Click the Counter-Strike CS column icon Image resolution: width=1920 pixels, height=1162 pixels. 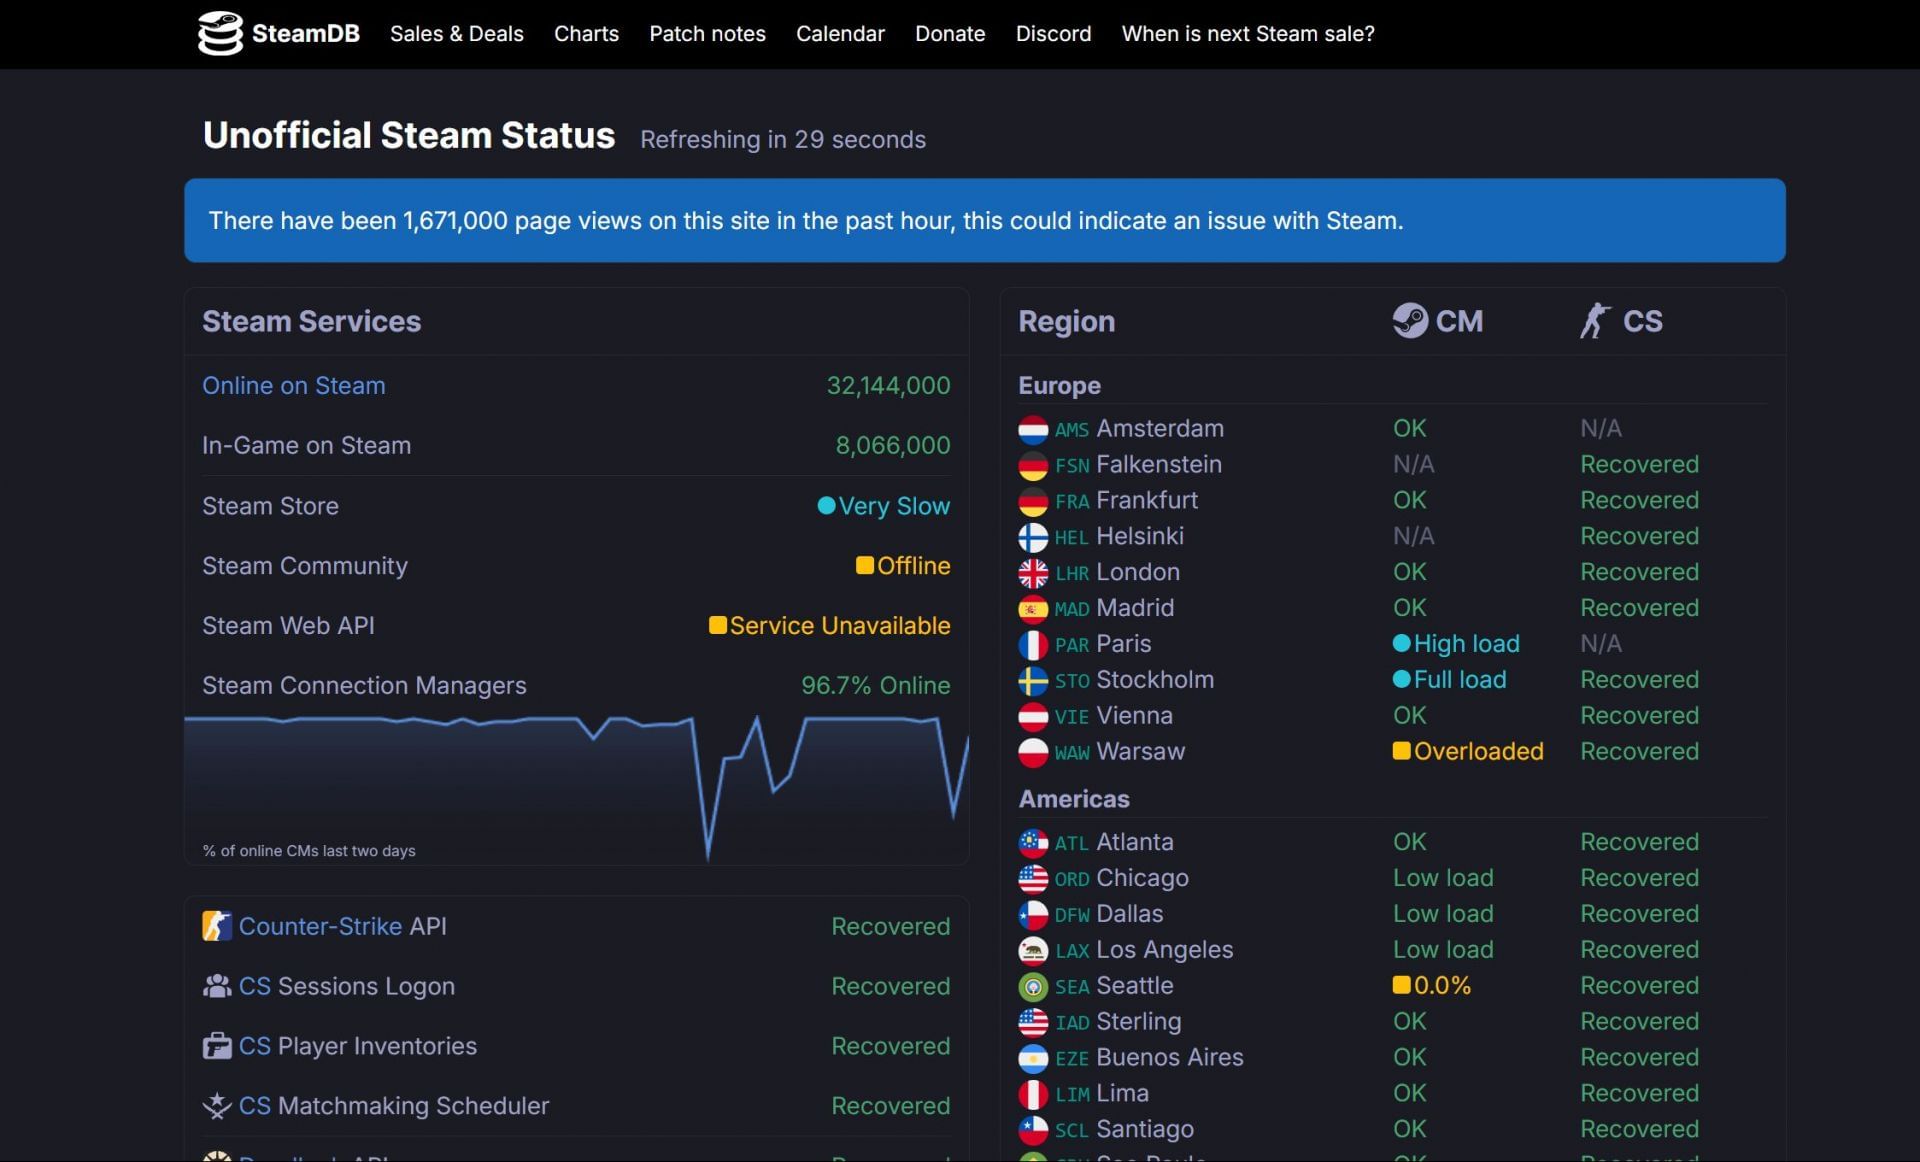tap(1595, 321)
